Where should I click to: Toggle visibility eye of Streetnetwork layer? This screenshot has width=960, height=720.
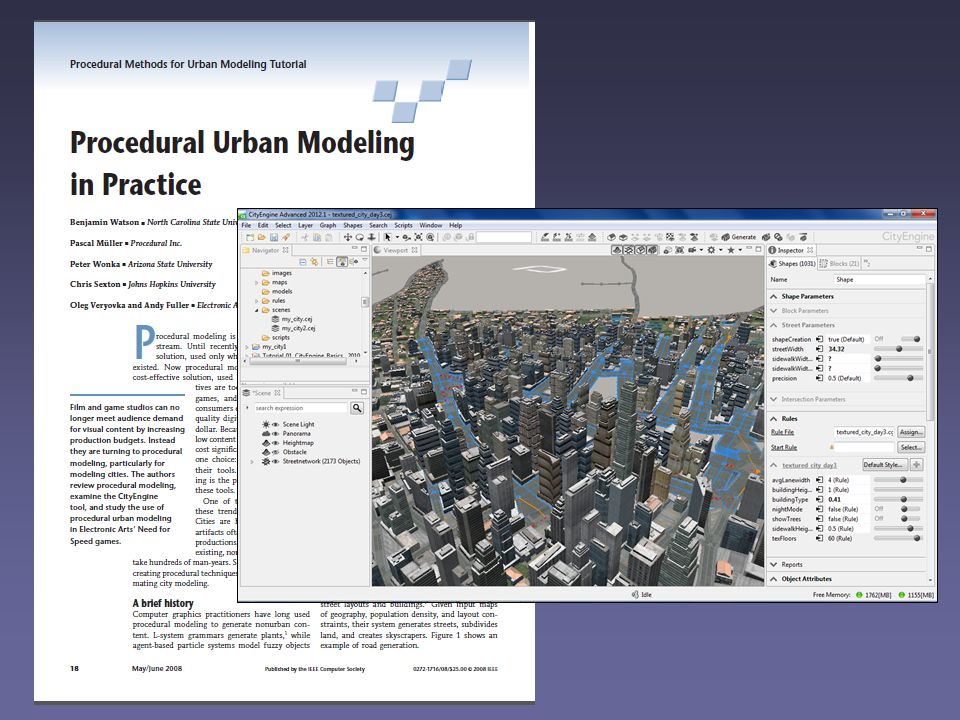(276, 462)
